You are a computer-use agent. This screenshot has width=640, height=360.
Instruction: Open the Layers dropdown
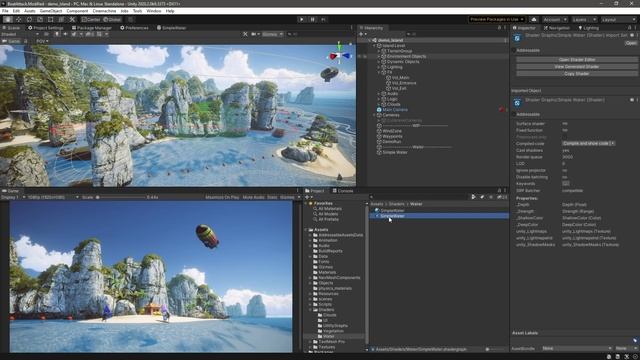(584, 20)
